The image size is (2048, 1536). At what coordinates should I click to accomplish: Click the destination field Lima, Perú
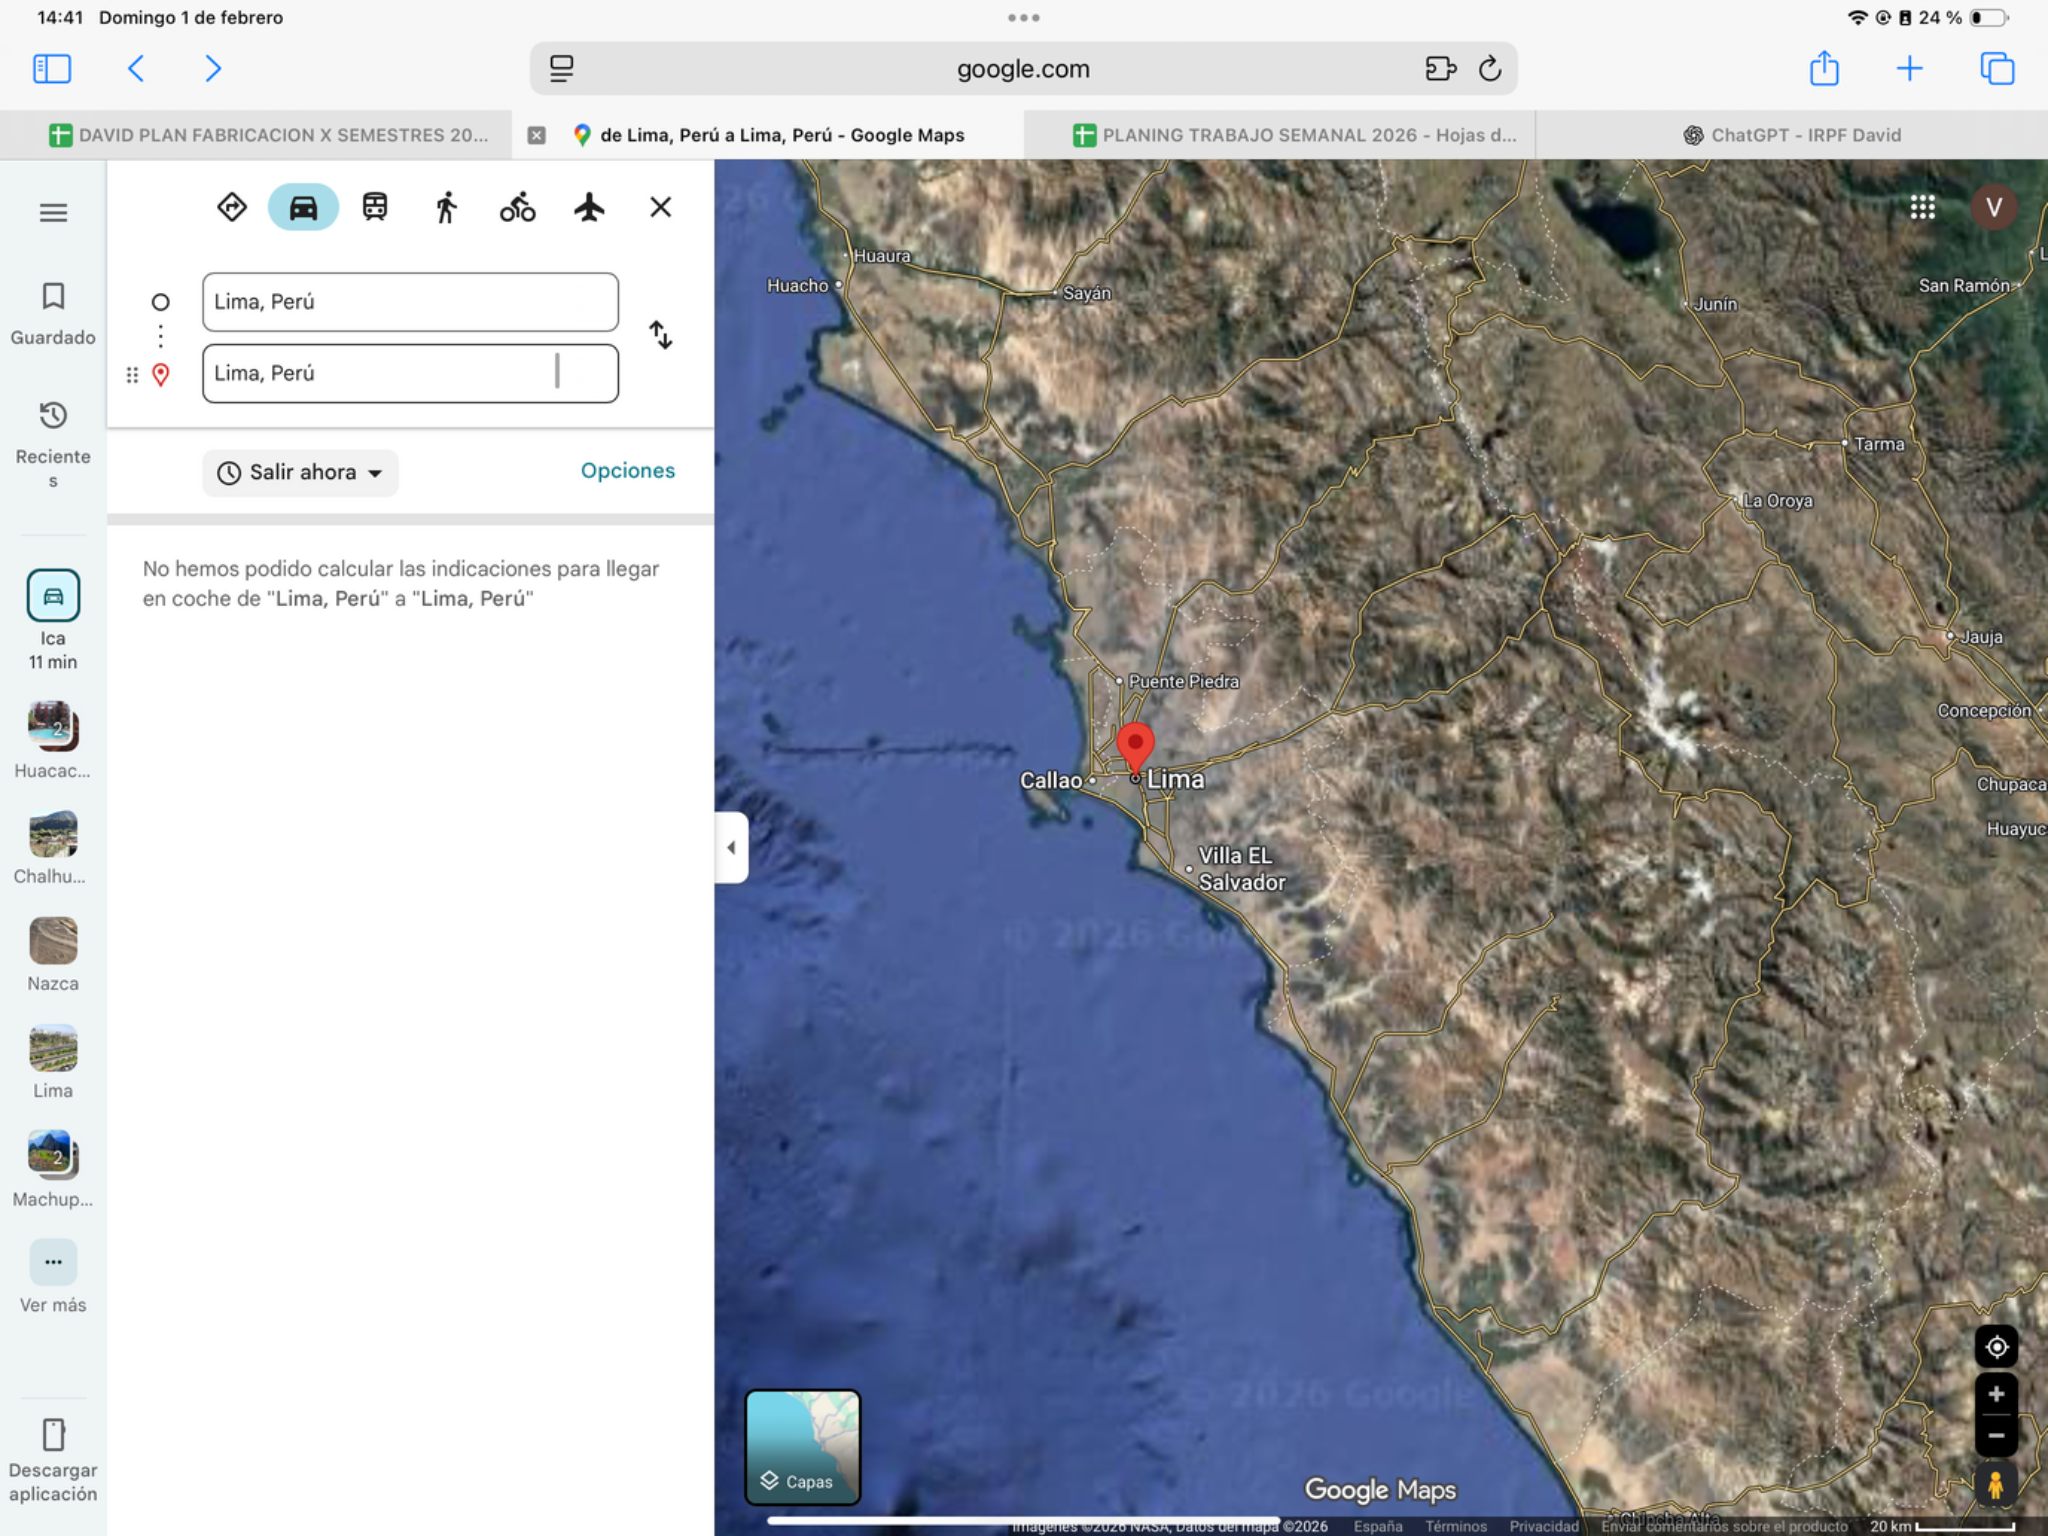tap(410, 373)
